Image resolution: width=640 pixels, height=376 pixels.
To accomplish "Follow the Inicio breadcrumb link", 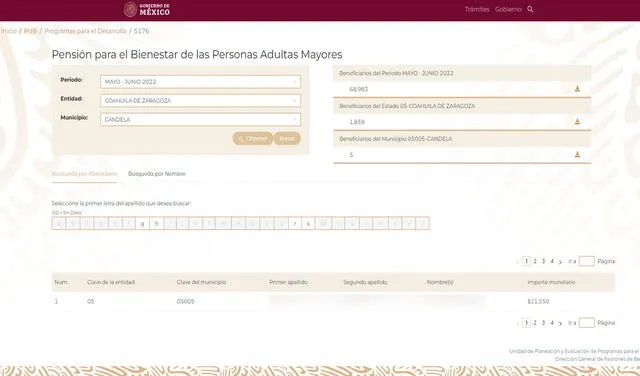I will (x=9, y=31).
